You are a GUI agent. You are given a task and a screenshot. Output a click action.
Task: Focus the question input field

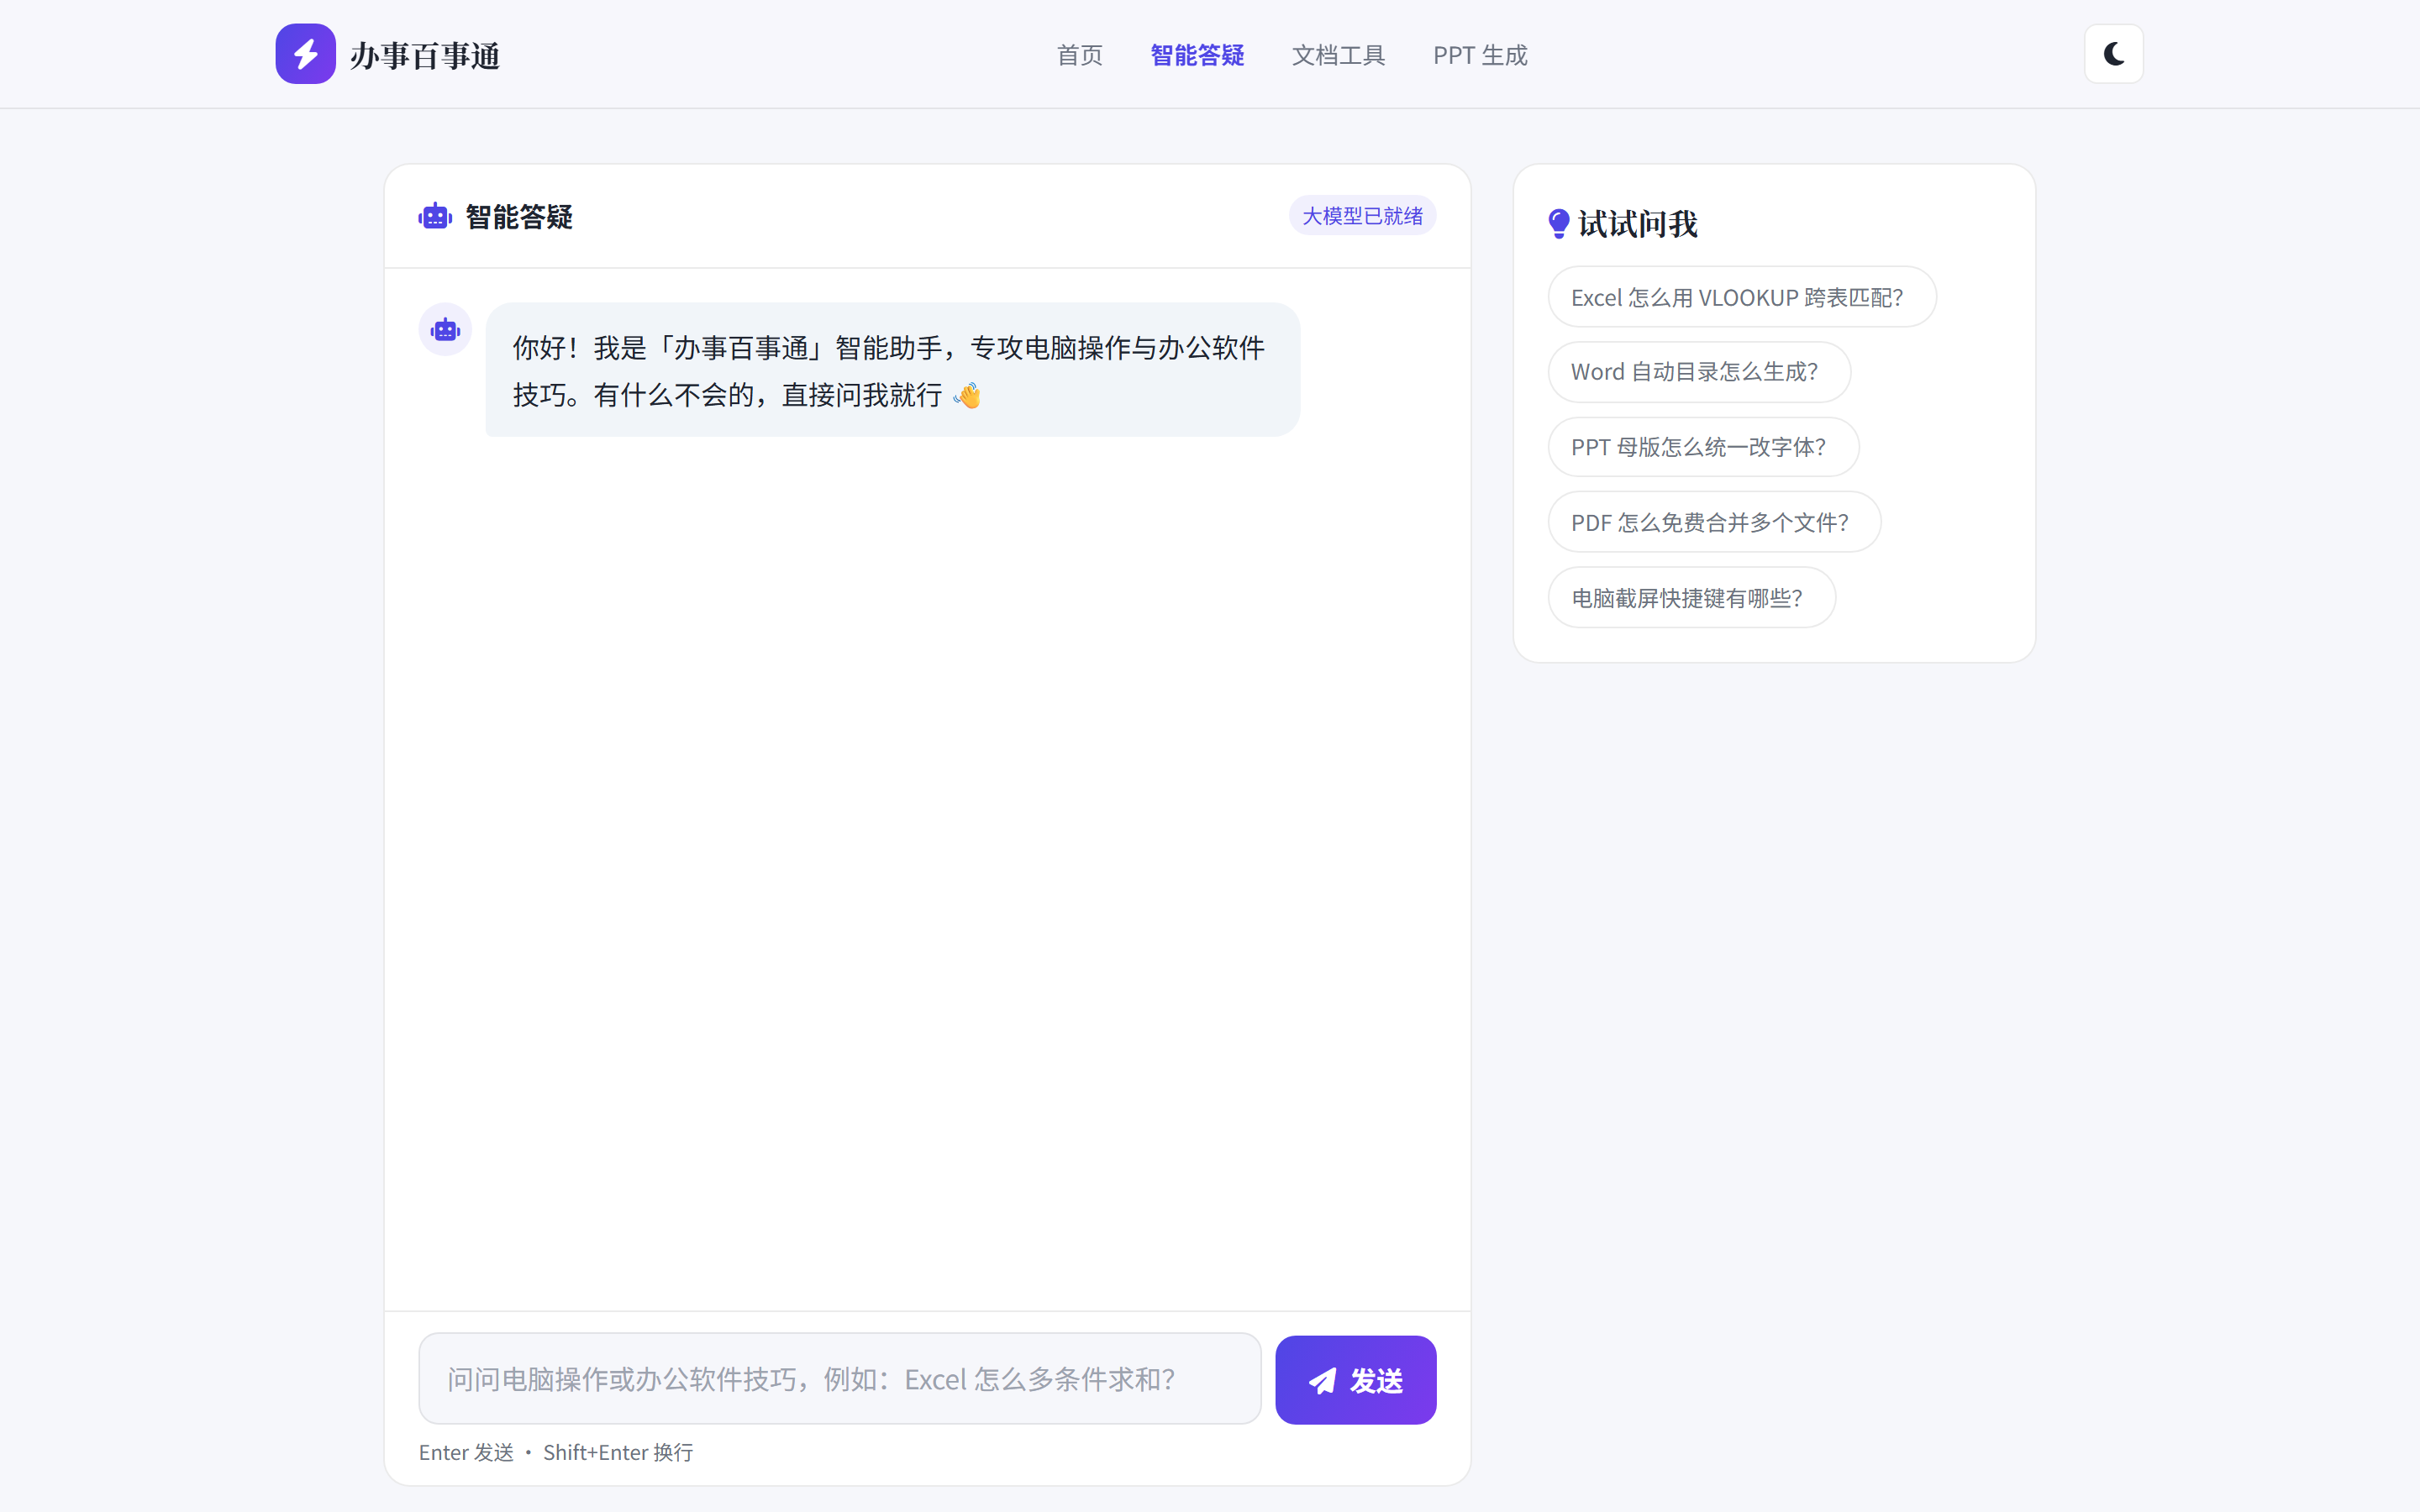pyautogui.click(x=839, y=1379)
